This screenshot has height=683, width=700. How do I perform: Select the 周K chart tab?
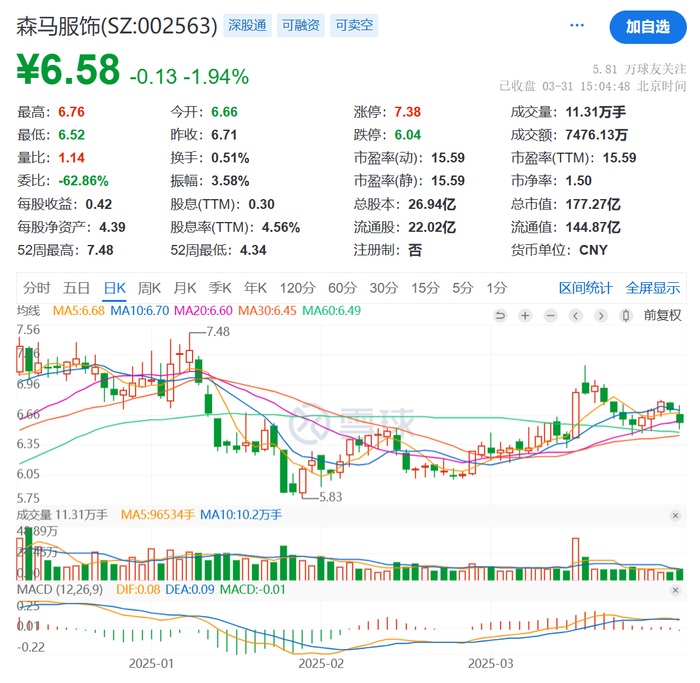(x=149, y=288)
